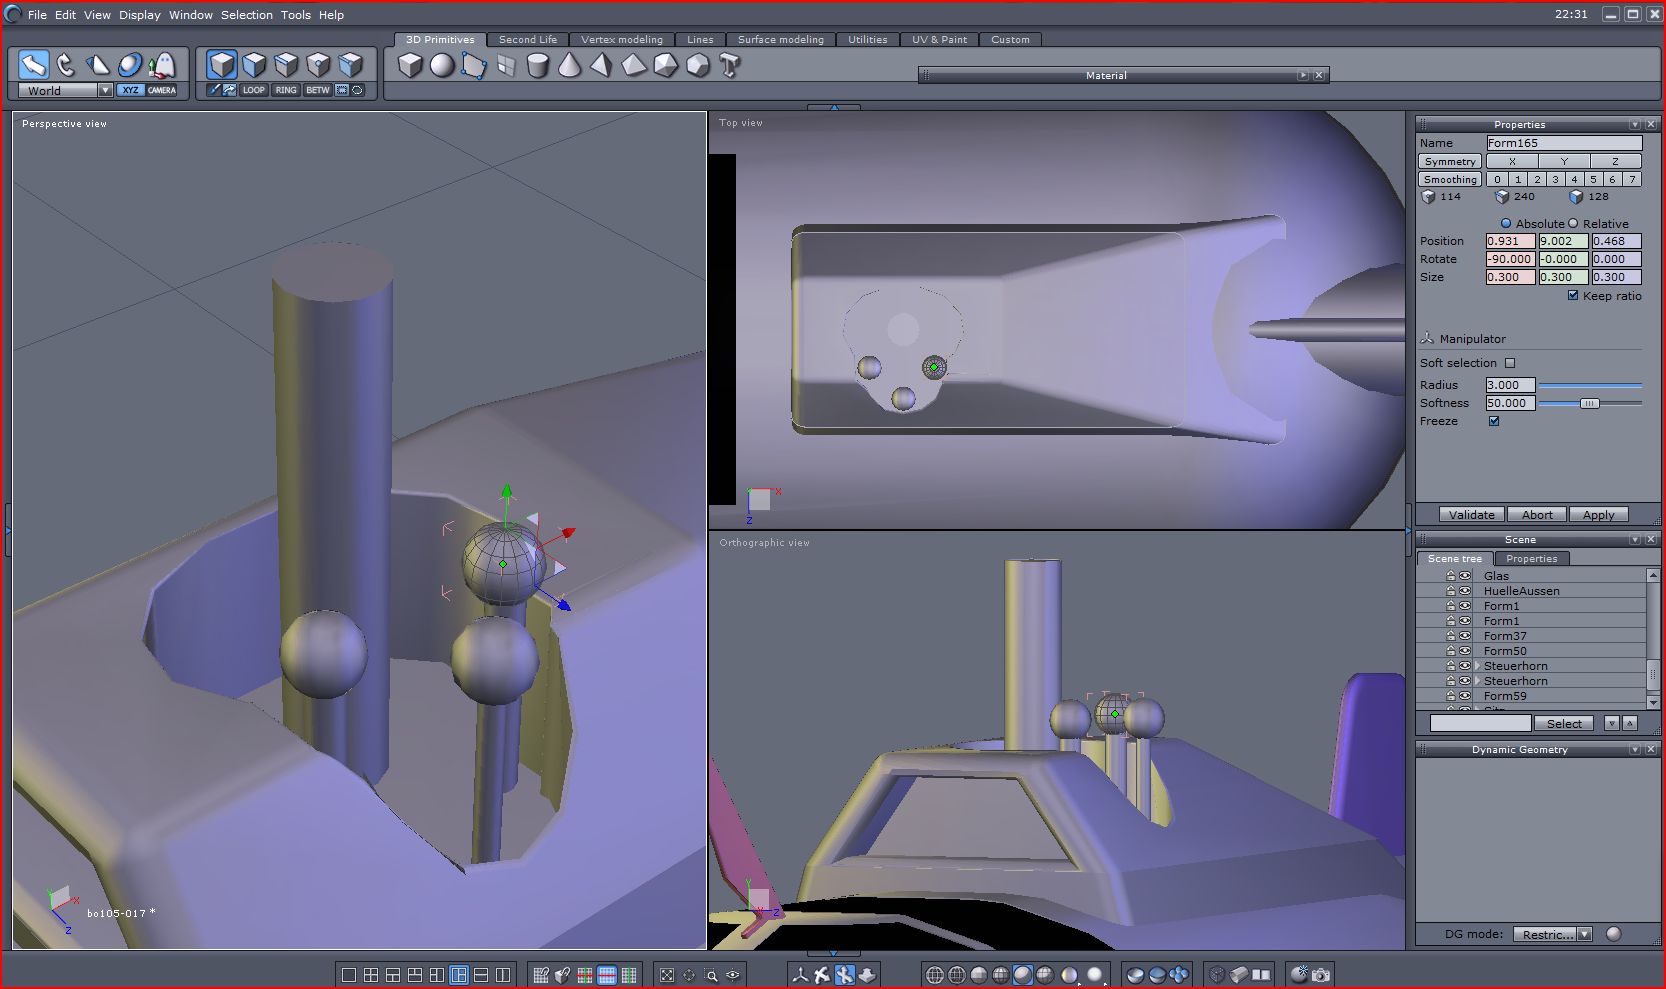Activate the Rotate manipulator tool
The height and width of the screenshot is (989, 1666).
[x=66, y=65]
